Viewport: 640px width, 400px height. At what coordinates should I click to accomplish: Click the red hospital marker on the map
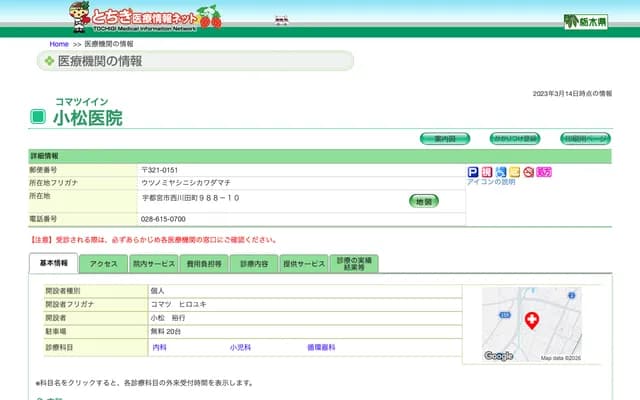click(x=532, y=320)
